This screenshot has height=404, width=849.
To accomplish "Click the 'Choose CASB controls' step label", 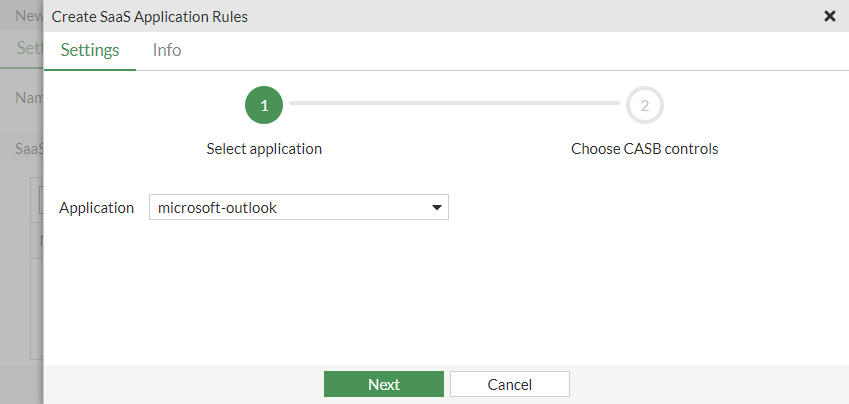I will 645,149.
